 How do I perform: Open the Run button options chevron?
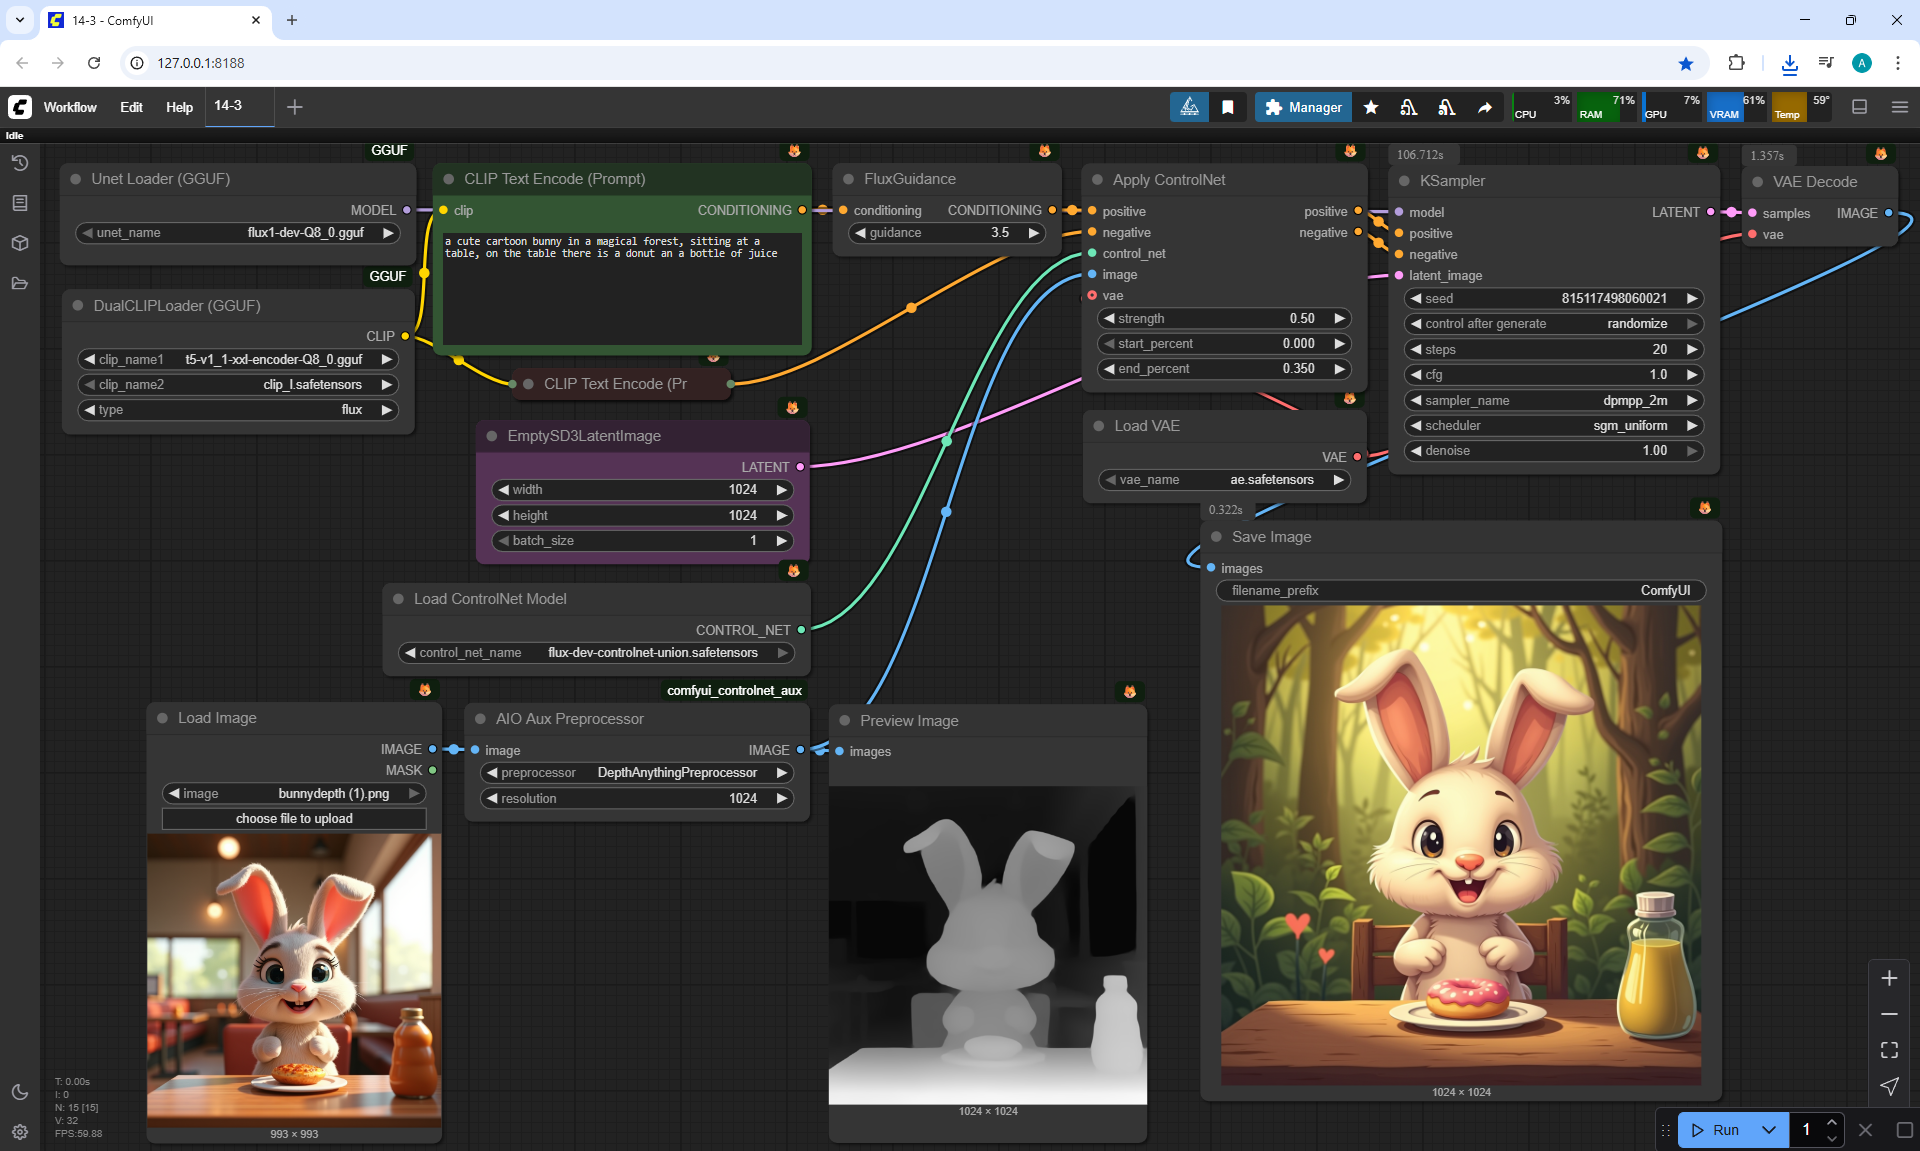pos(1769,1130)
